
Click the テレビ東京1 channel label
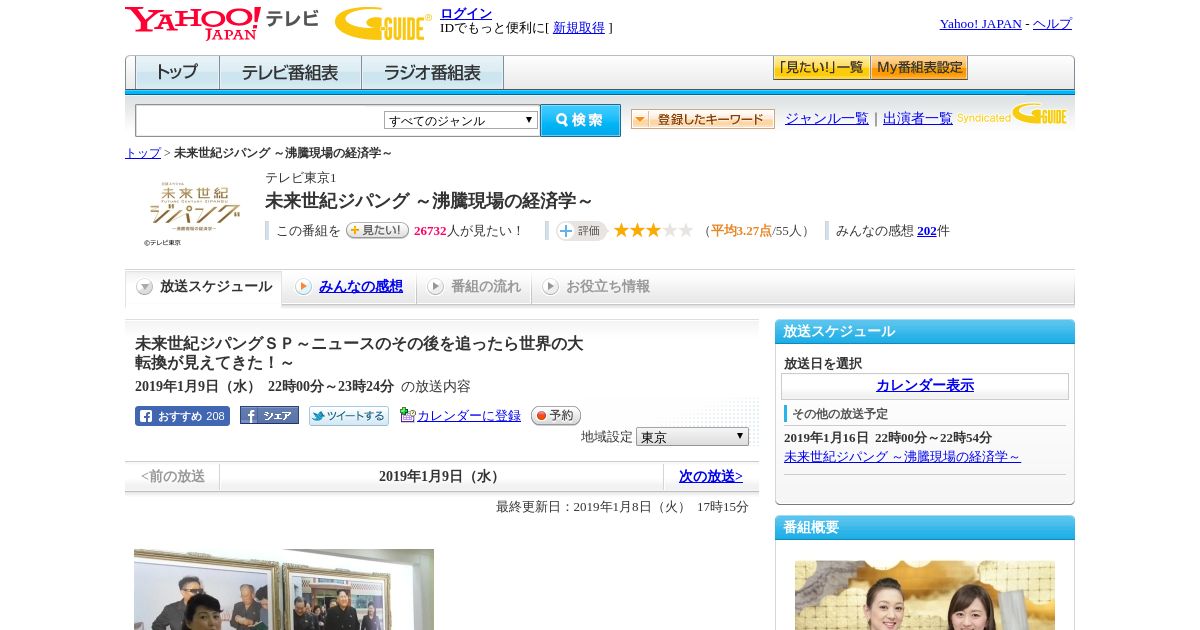point(301,178)
